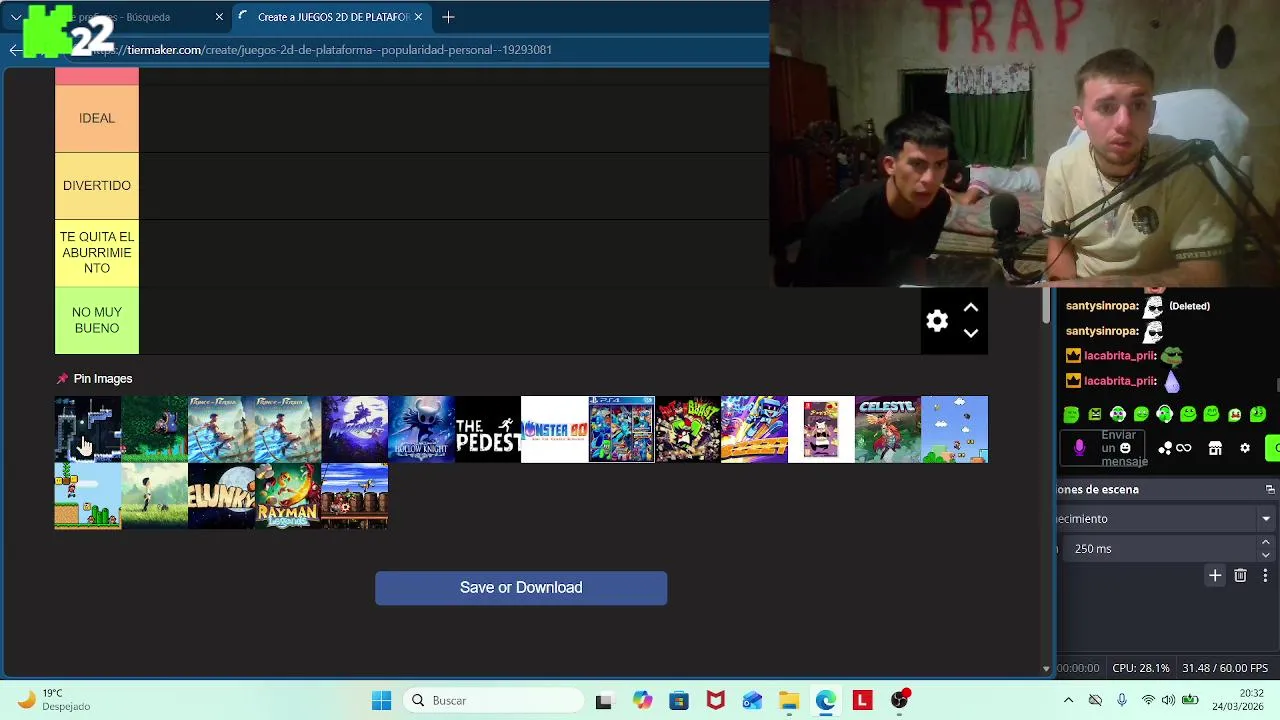Click the DIVERTIDO tier label
1280x720 pixels.
[97, 185]
